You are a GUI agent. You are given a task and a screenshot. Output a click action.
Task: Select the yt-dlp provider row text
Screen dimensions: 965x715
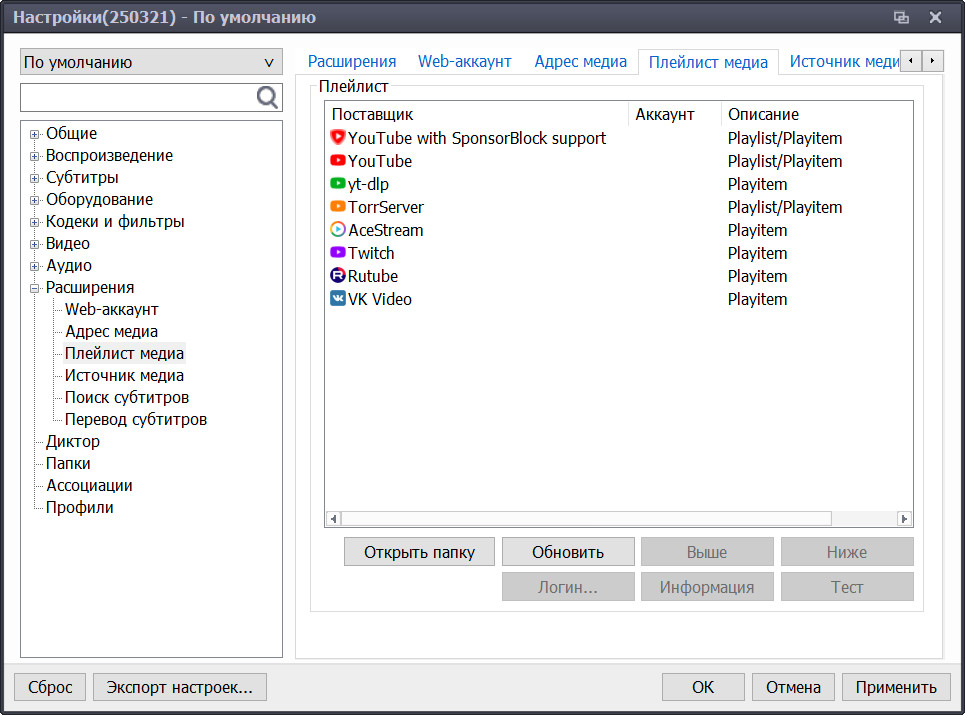click(368, 184)
